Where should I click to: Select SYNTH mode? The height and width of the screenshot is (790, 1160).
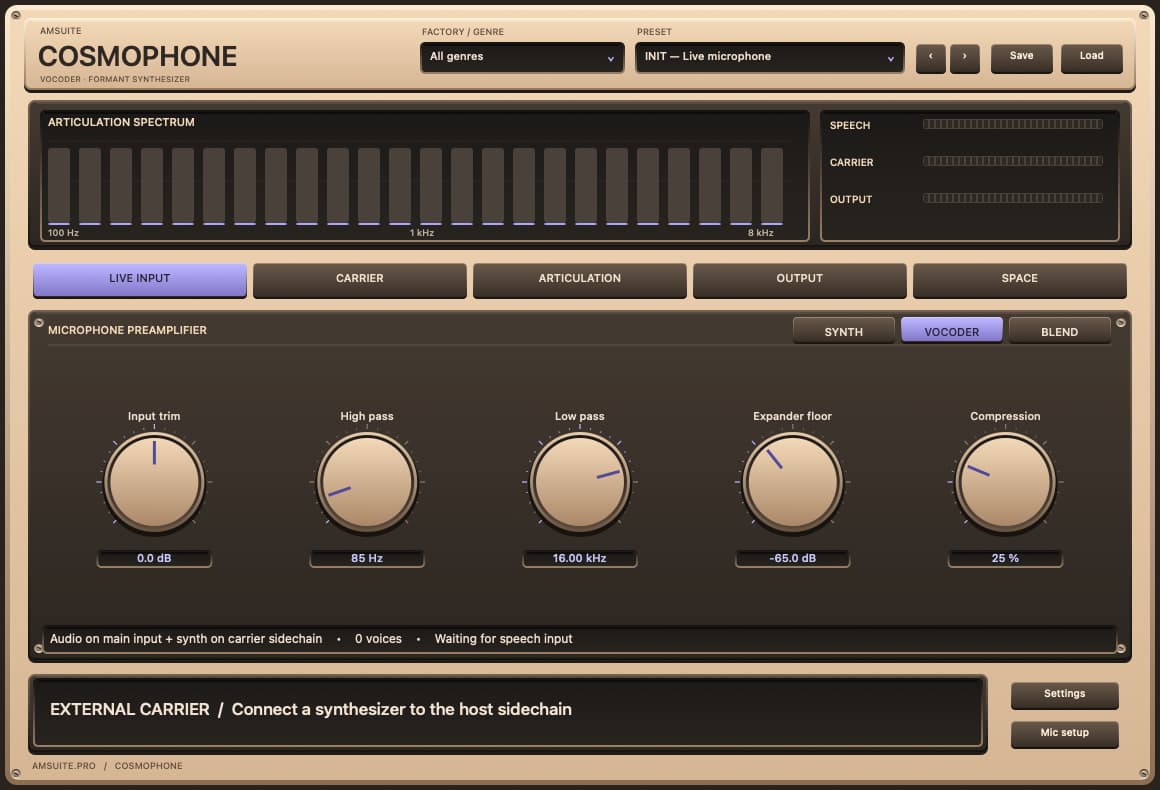(x=843, y=331)
